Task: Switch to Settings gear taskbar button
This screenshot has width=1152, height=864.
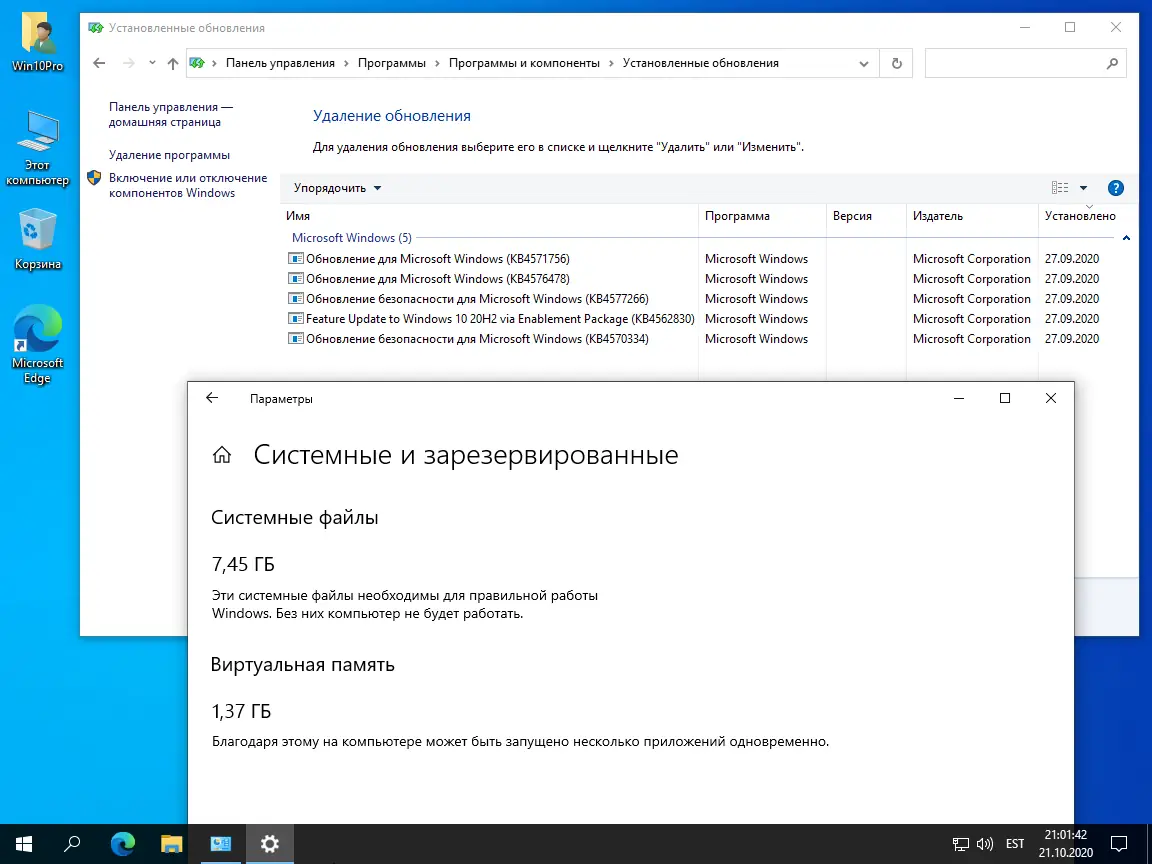Action: pos(270,843)
